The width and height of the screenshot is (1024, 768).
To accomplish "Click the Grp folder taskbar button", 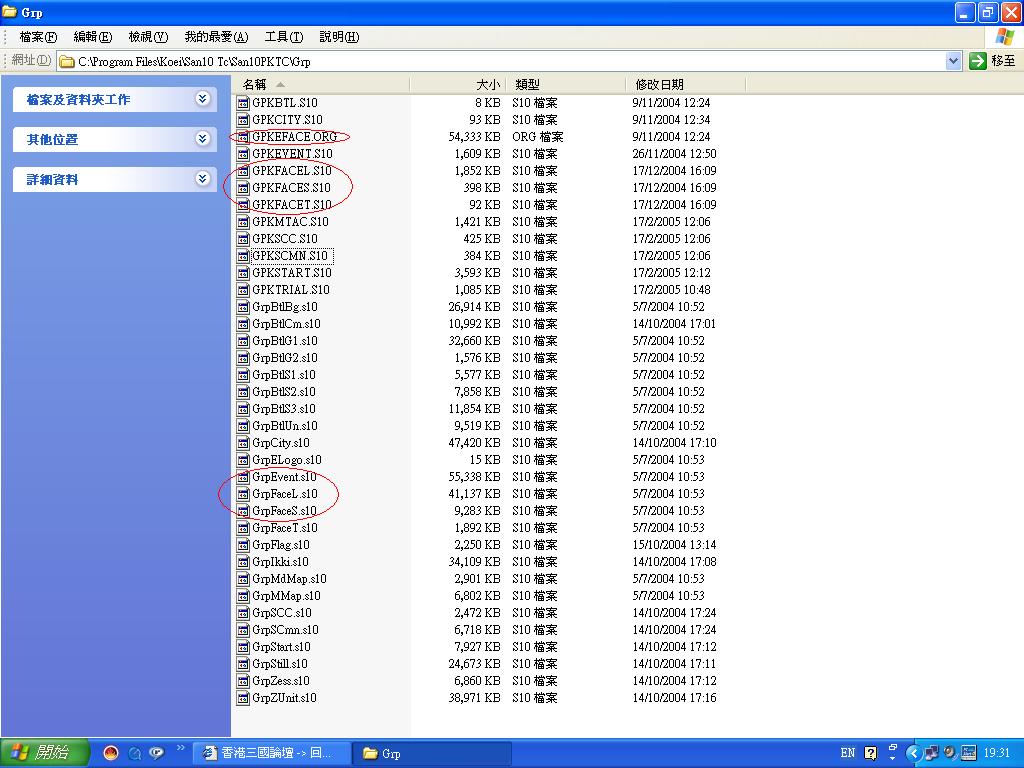I will [432, 753].
